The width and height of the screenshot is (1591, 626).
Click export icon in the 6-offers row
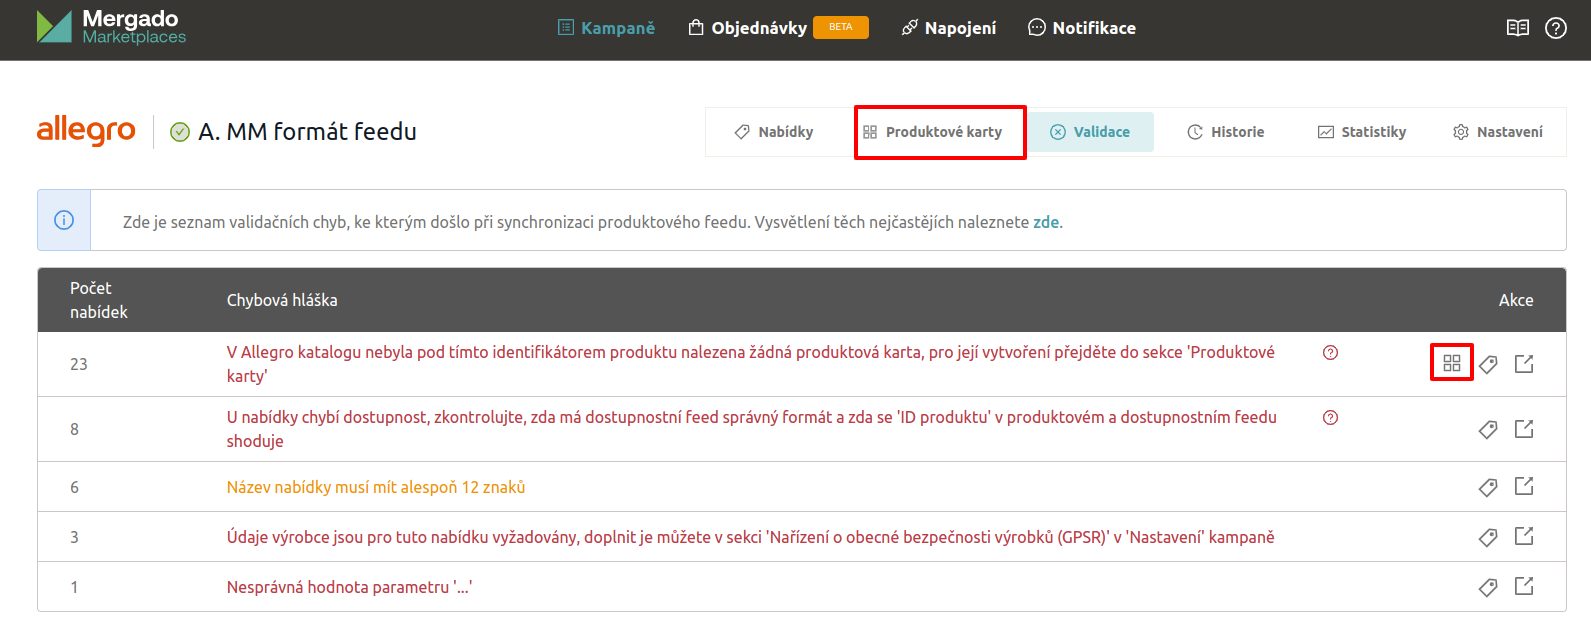pos(1524,487)
